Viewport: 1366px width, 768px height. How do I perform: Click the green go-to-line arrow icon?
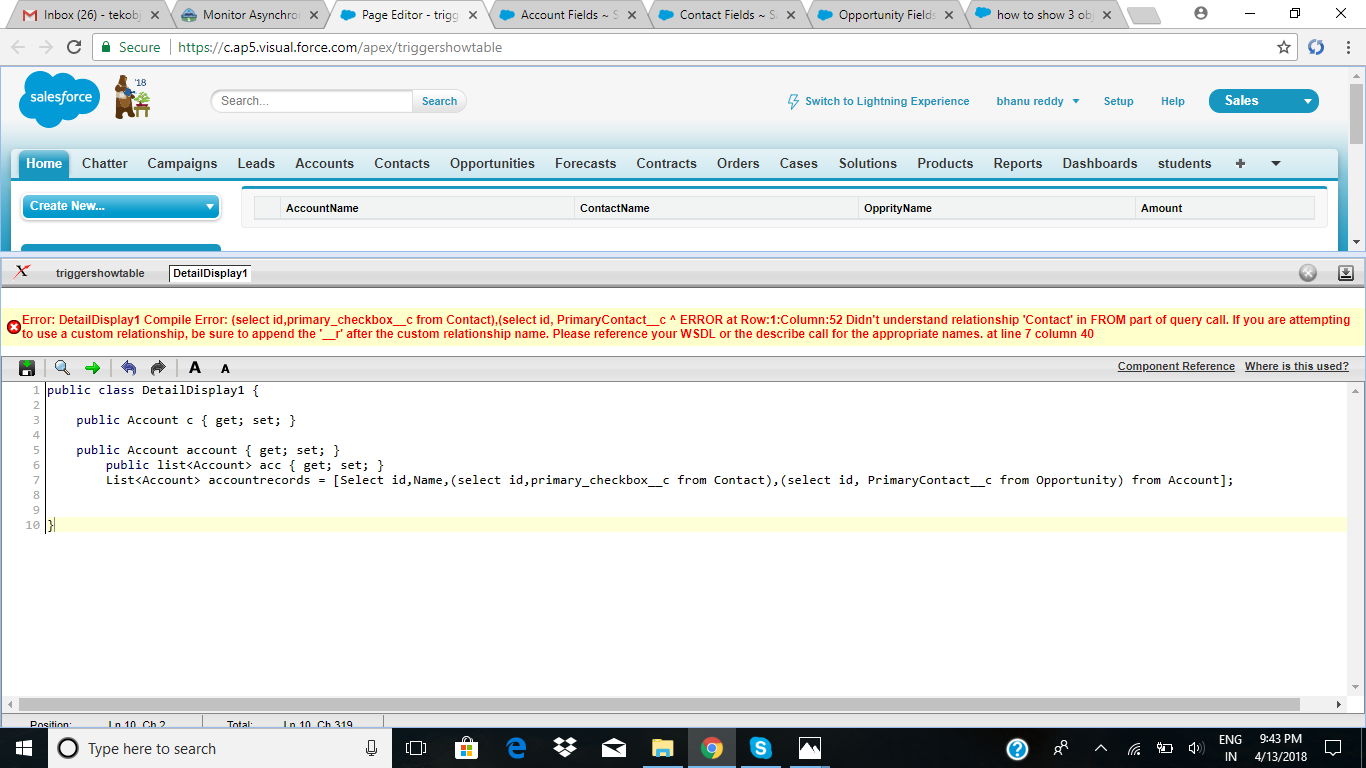point(92,368)
